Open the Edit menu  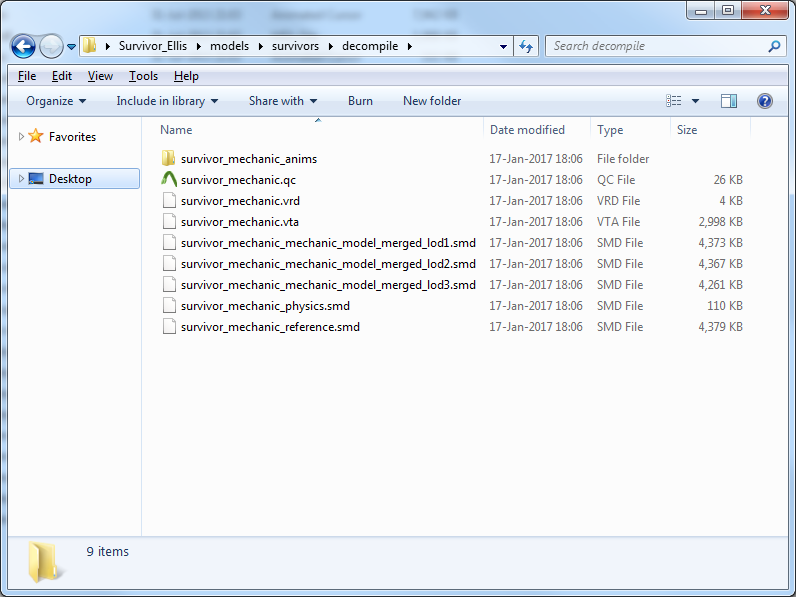tap(61, 76)
